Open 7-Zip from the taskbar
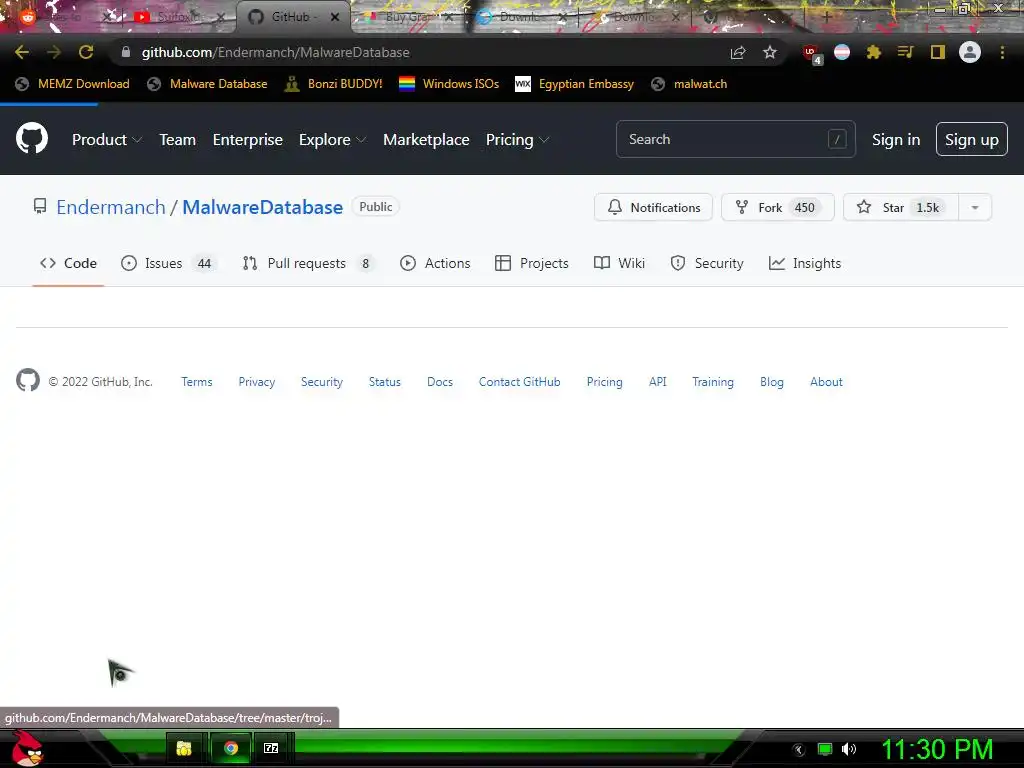This screenshot has width=1024, height=768. [271, 748]
